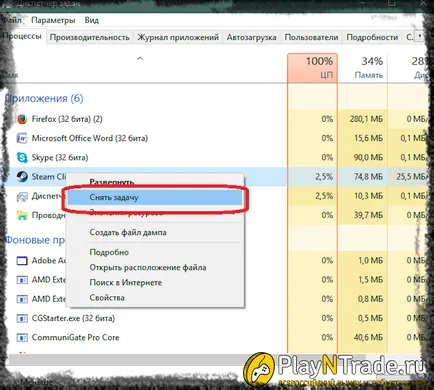The width and height of the screenshot is (434, 390).
Task: Select Microsoft Office Word (32 бита) row
Action: pyautogui.click(x=213, y=138)
